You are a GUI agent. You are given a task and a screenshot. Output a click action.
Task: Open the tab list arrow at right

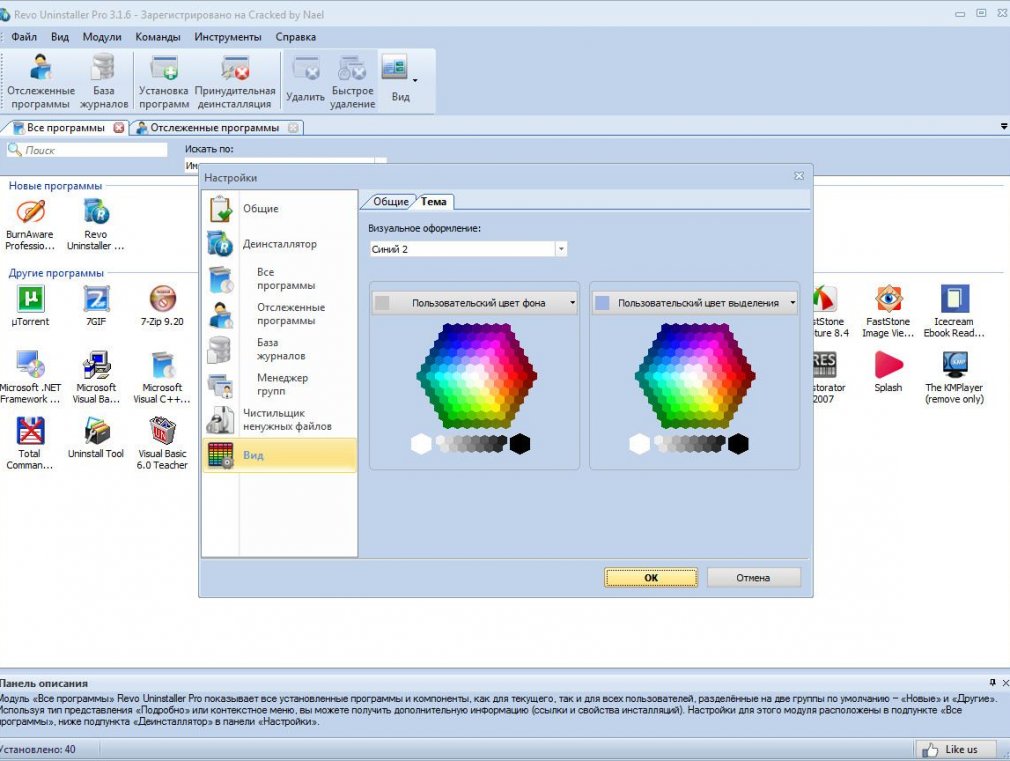(1004, 127)
